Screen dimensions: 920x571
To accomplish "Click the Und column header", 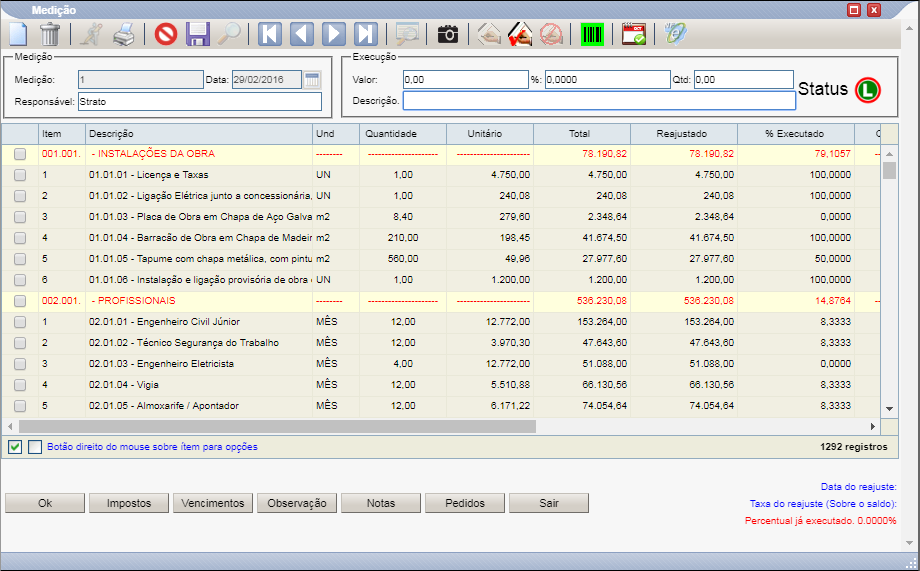I will point(336,134).
